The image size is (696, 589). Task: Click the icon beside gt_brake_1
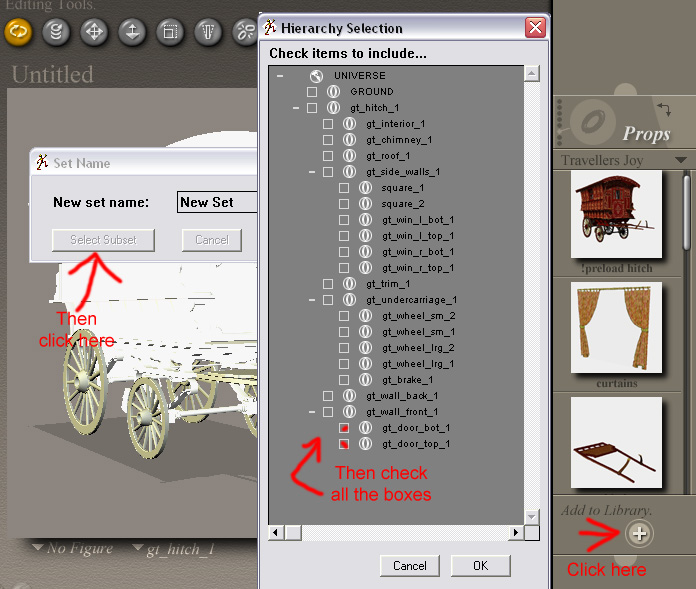pos(365,379)
